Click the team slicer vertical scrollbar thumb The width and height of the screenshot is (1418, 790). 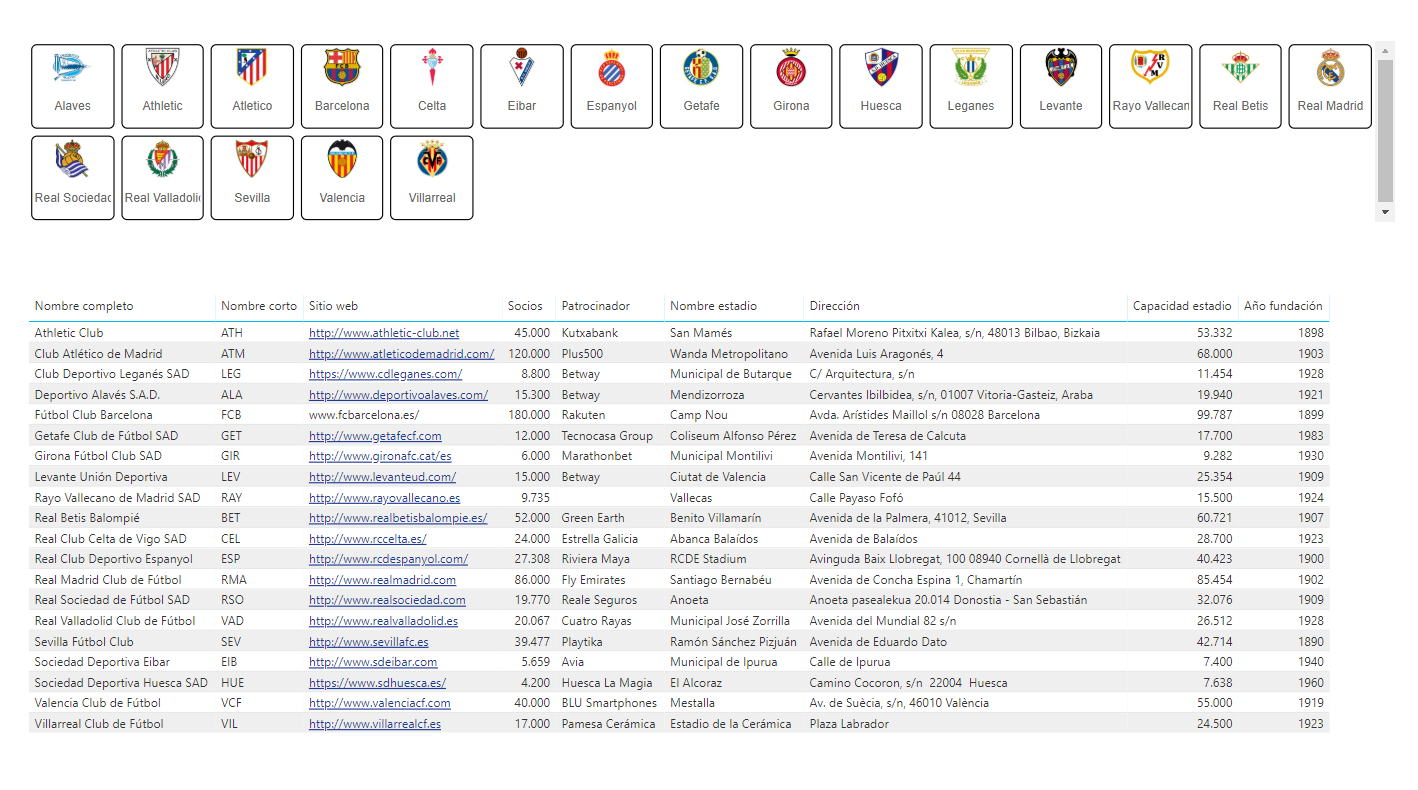(x=1385, y=130)
